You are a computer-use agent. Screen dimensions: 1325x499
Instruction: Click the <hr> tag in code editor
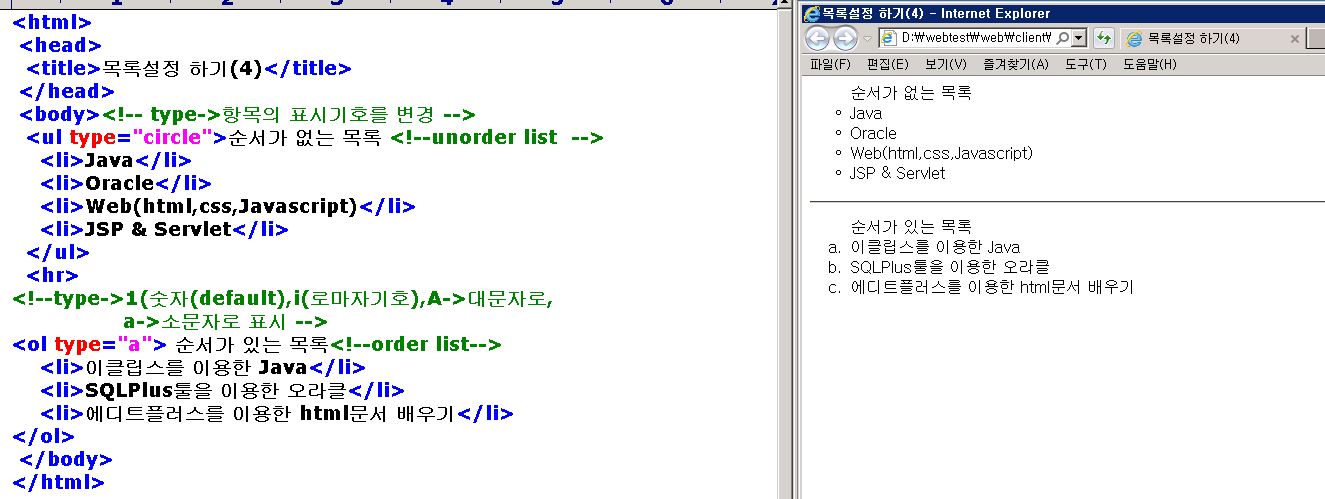53,276
